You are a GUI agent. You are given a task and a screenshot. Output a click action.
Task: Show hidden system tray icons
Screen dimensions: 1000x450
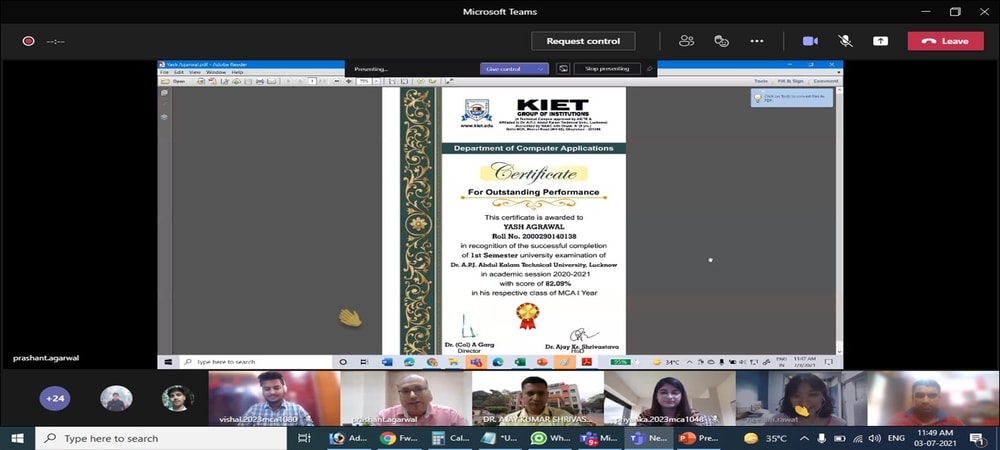click(804, 438)
